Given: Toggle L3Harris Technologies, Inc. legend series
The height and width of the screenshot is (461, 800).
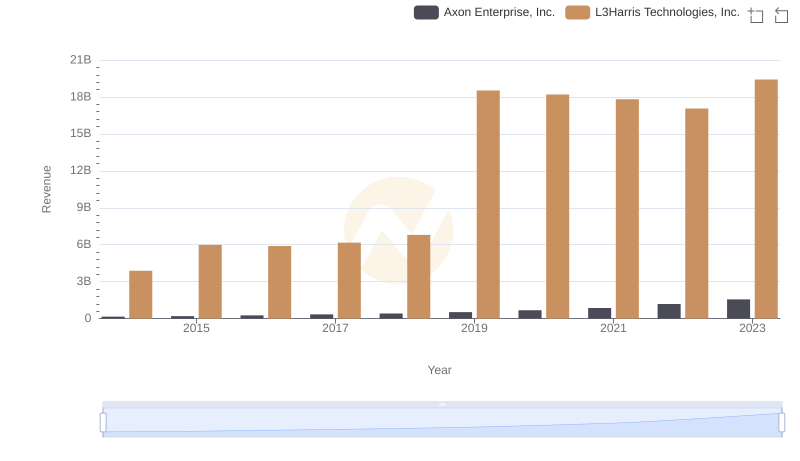Looking at the screenshot, I should [x=653, y=12].
